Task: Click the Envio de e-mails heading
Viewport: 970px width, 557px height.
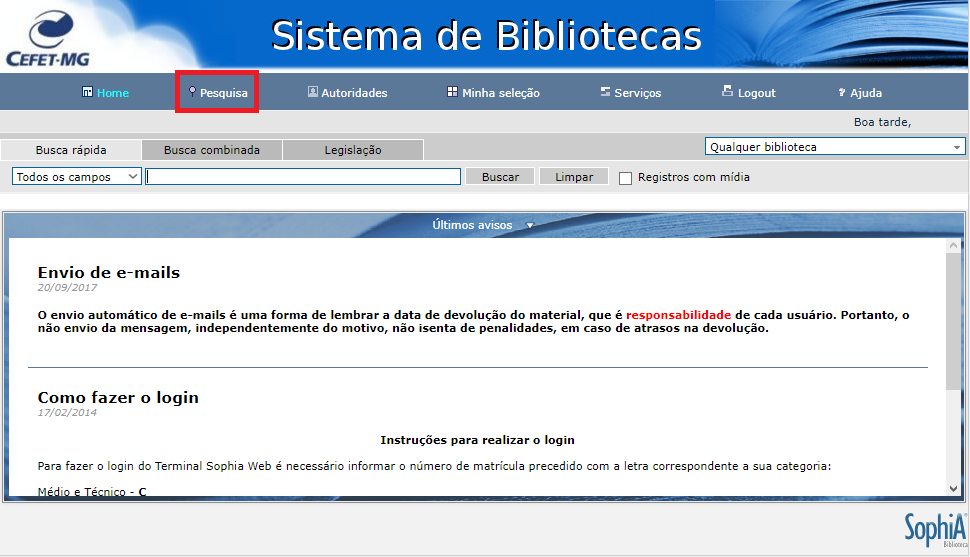Action: coord(109,273)
